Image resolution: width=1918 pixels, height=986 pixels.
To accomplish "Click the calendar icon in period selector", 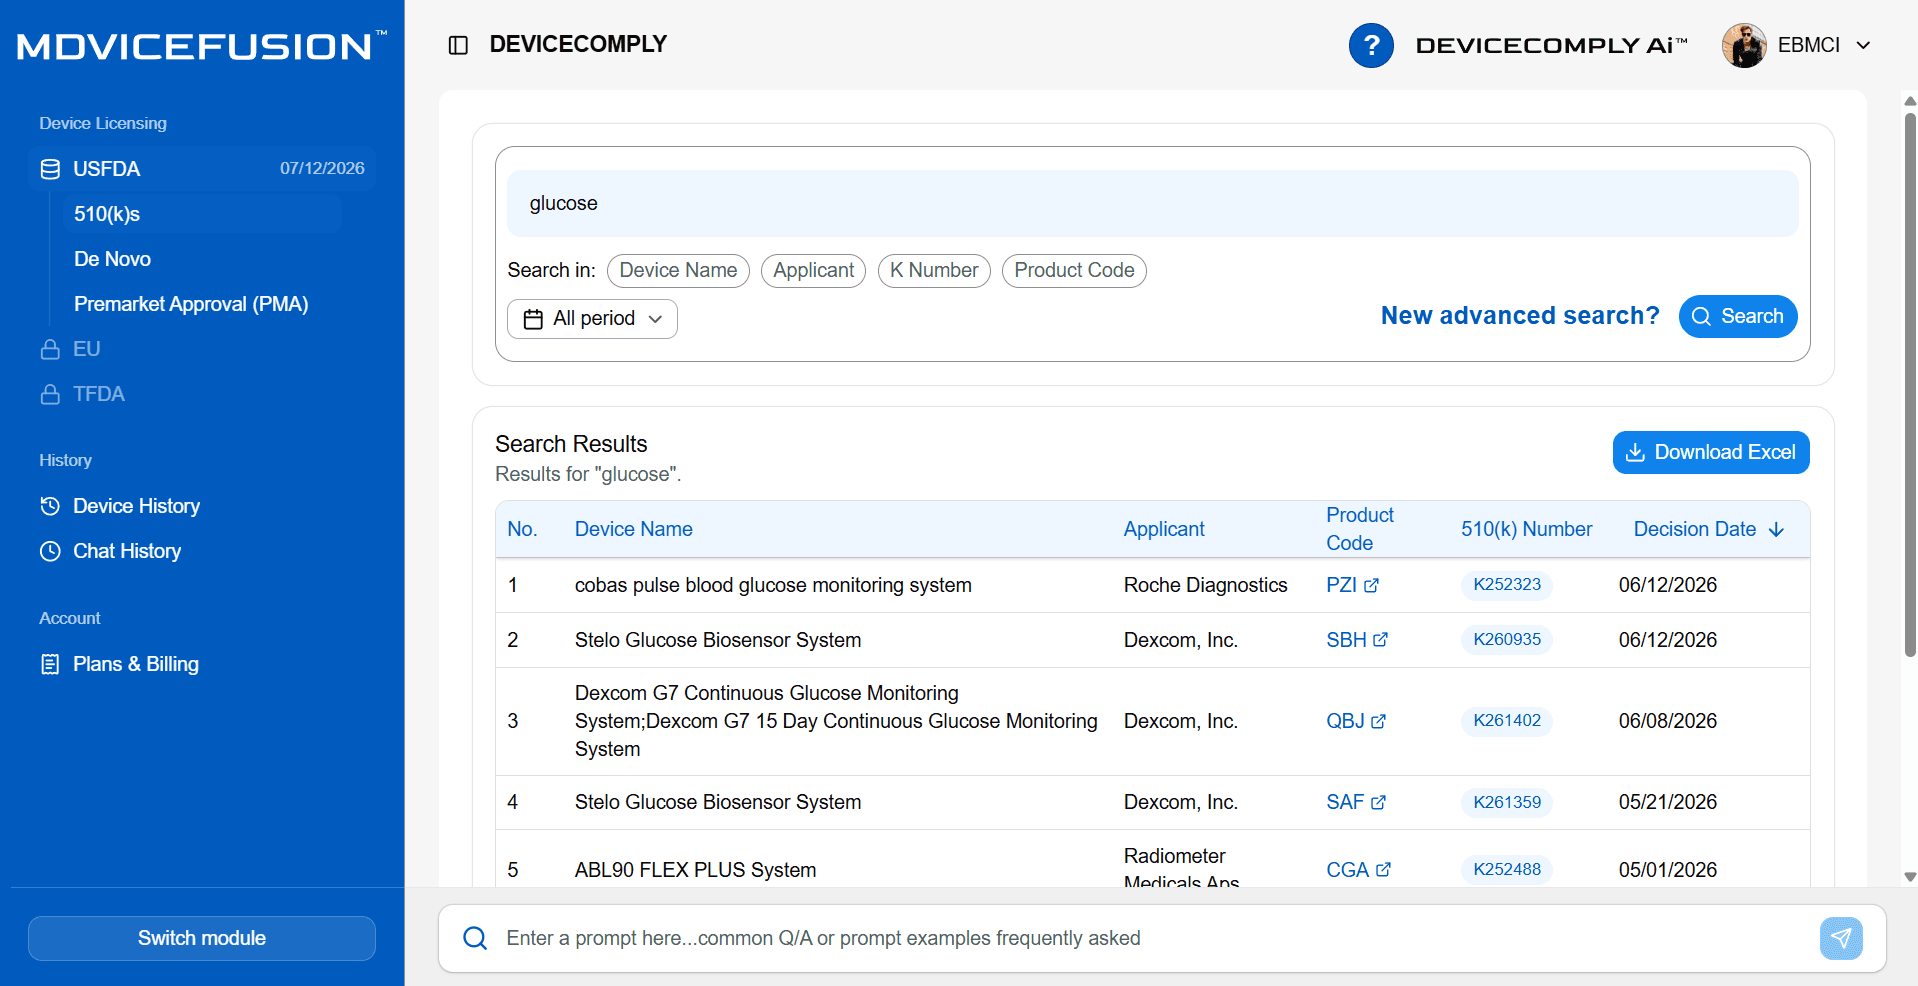I will [533, 319].
